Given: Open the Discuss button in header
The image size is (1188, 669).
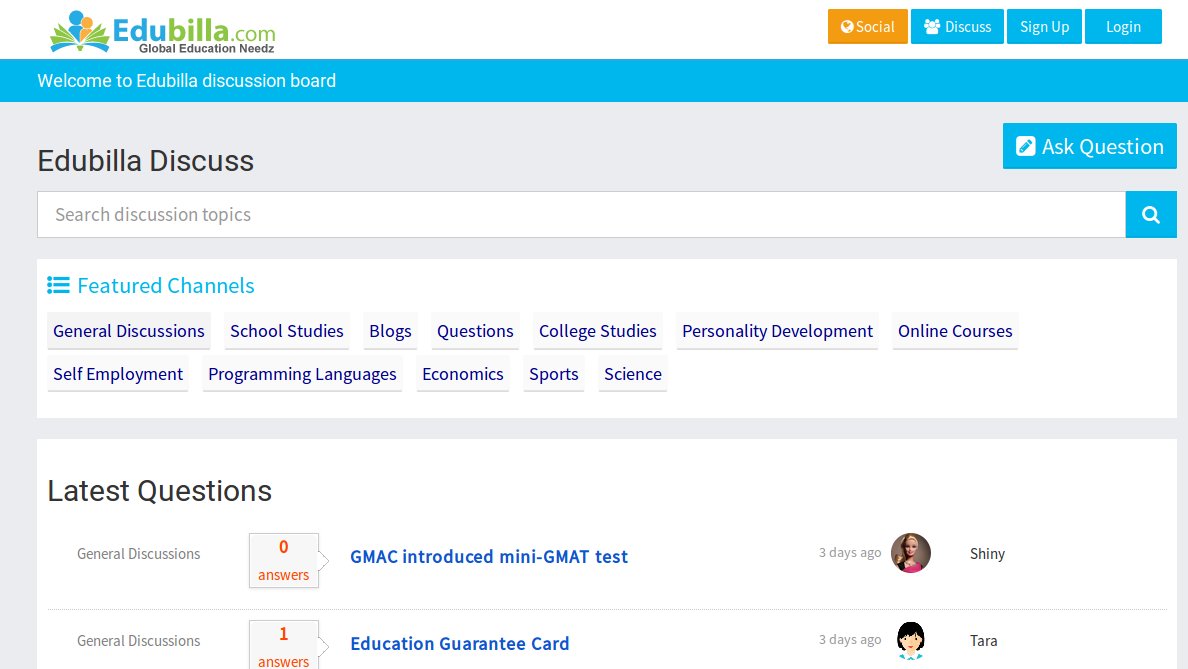Looking at the screenshot, I should (x=957, y=27).
